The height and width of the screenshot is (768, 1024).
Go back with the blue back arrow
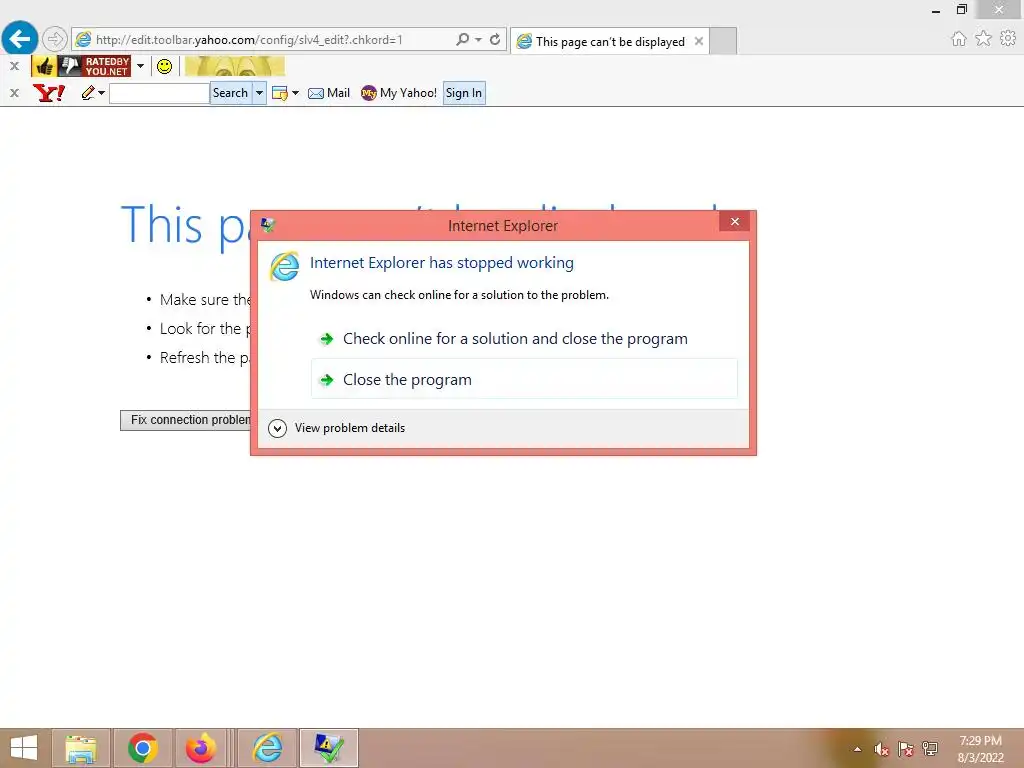(20, 39)
